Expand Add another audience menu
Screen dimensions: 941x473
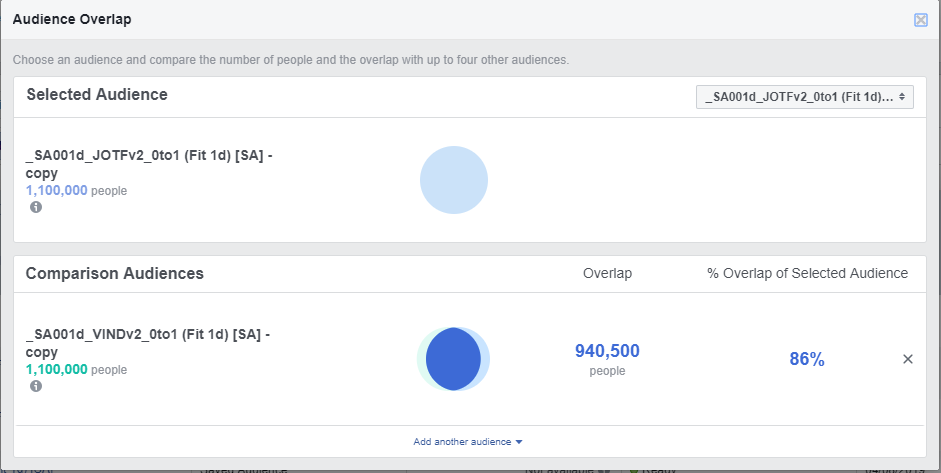(468, 442)
